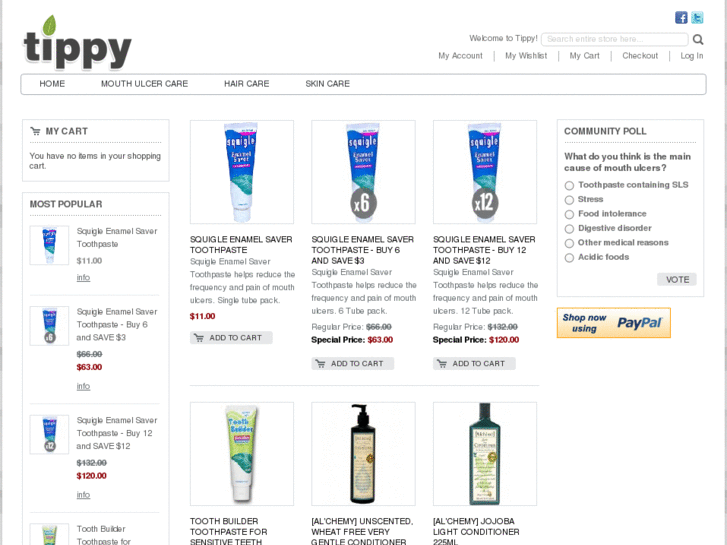Click the x6 toothpaste product image
This screenshot has width=727, height=545.
point(363,172)
